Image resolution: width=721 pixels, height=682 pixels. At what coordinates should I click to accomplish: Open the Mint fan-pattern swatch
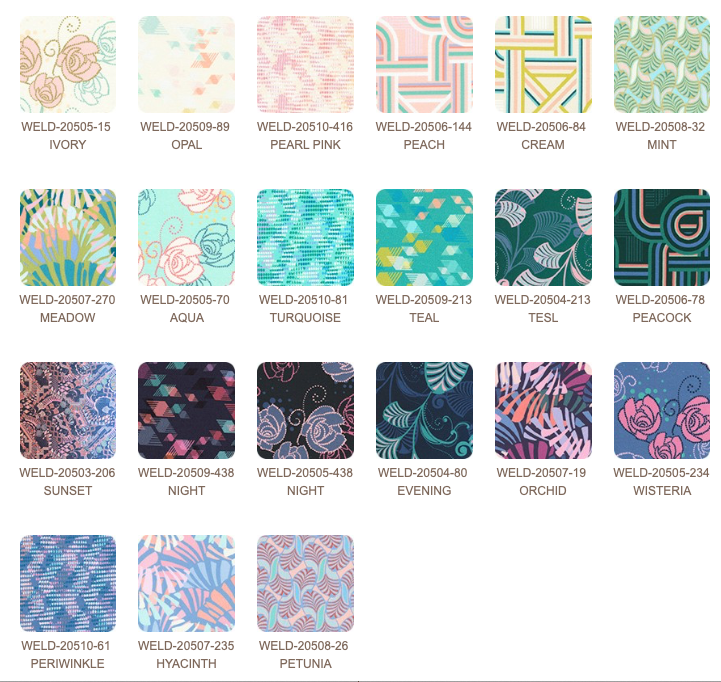click(662, 64)
